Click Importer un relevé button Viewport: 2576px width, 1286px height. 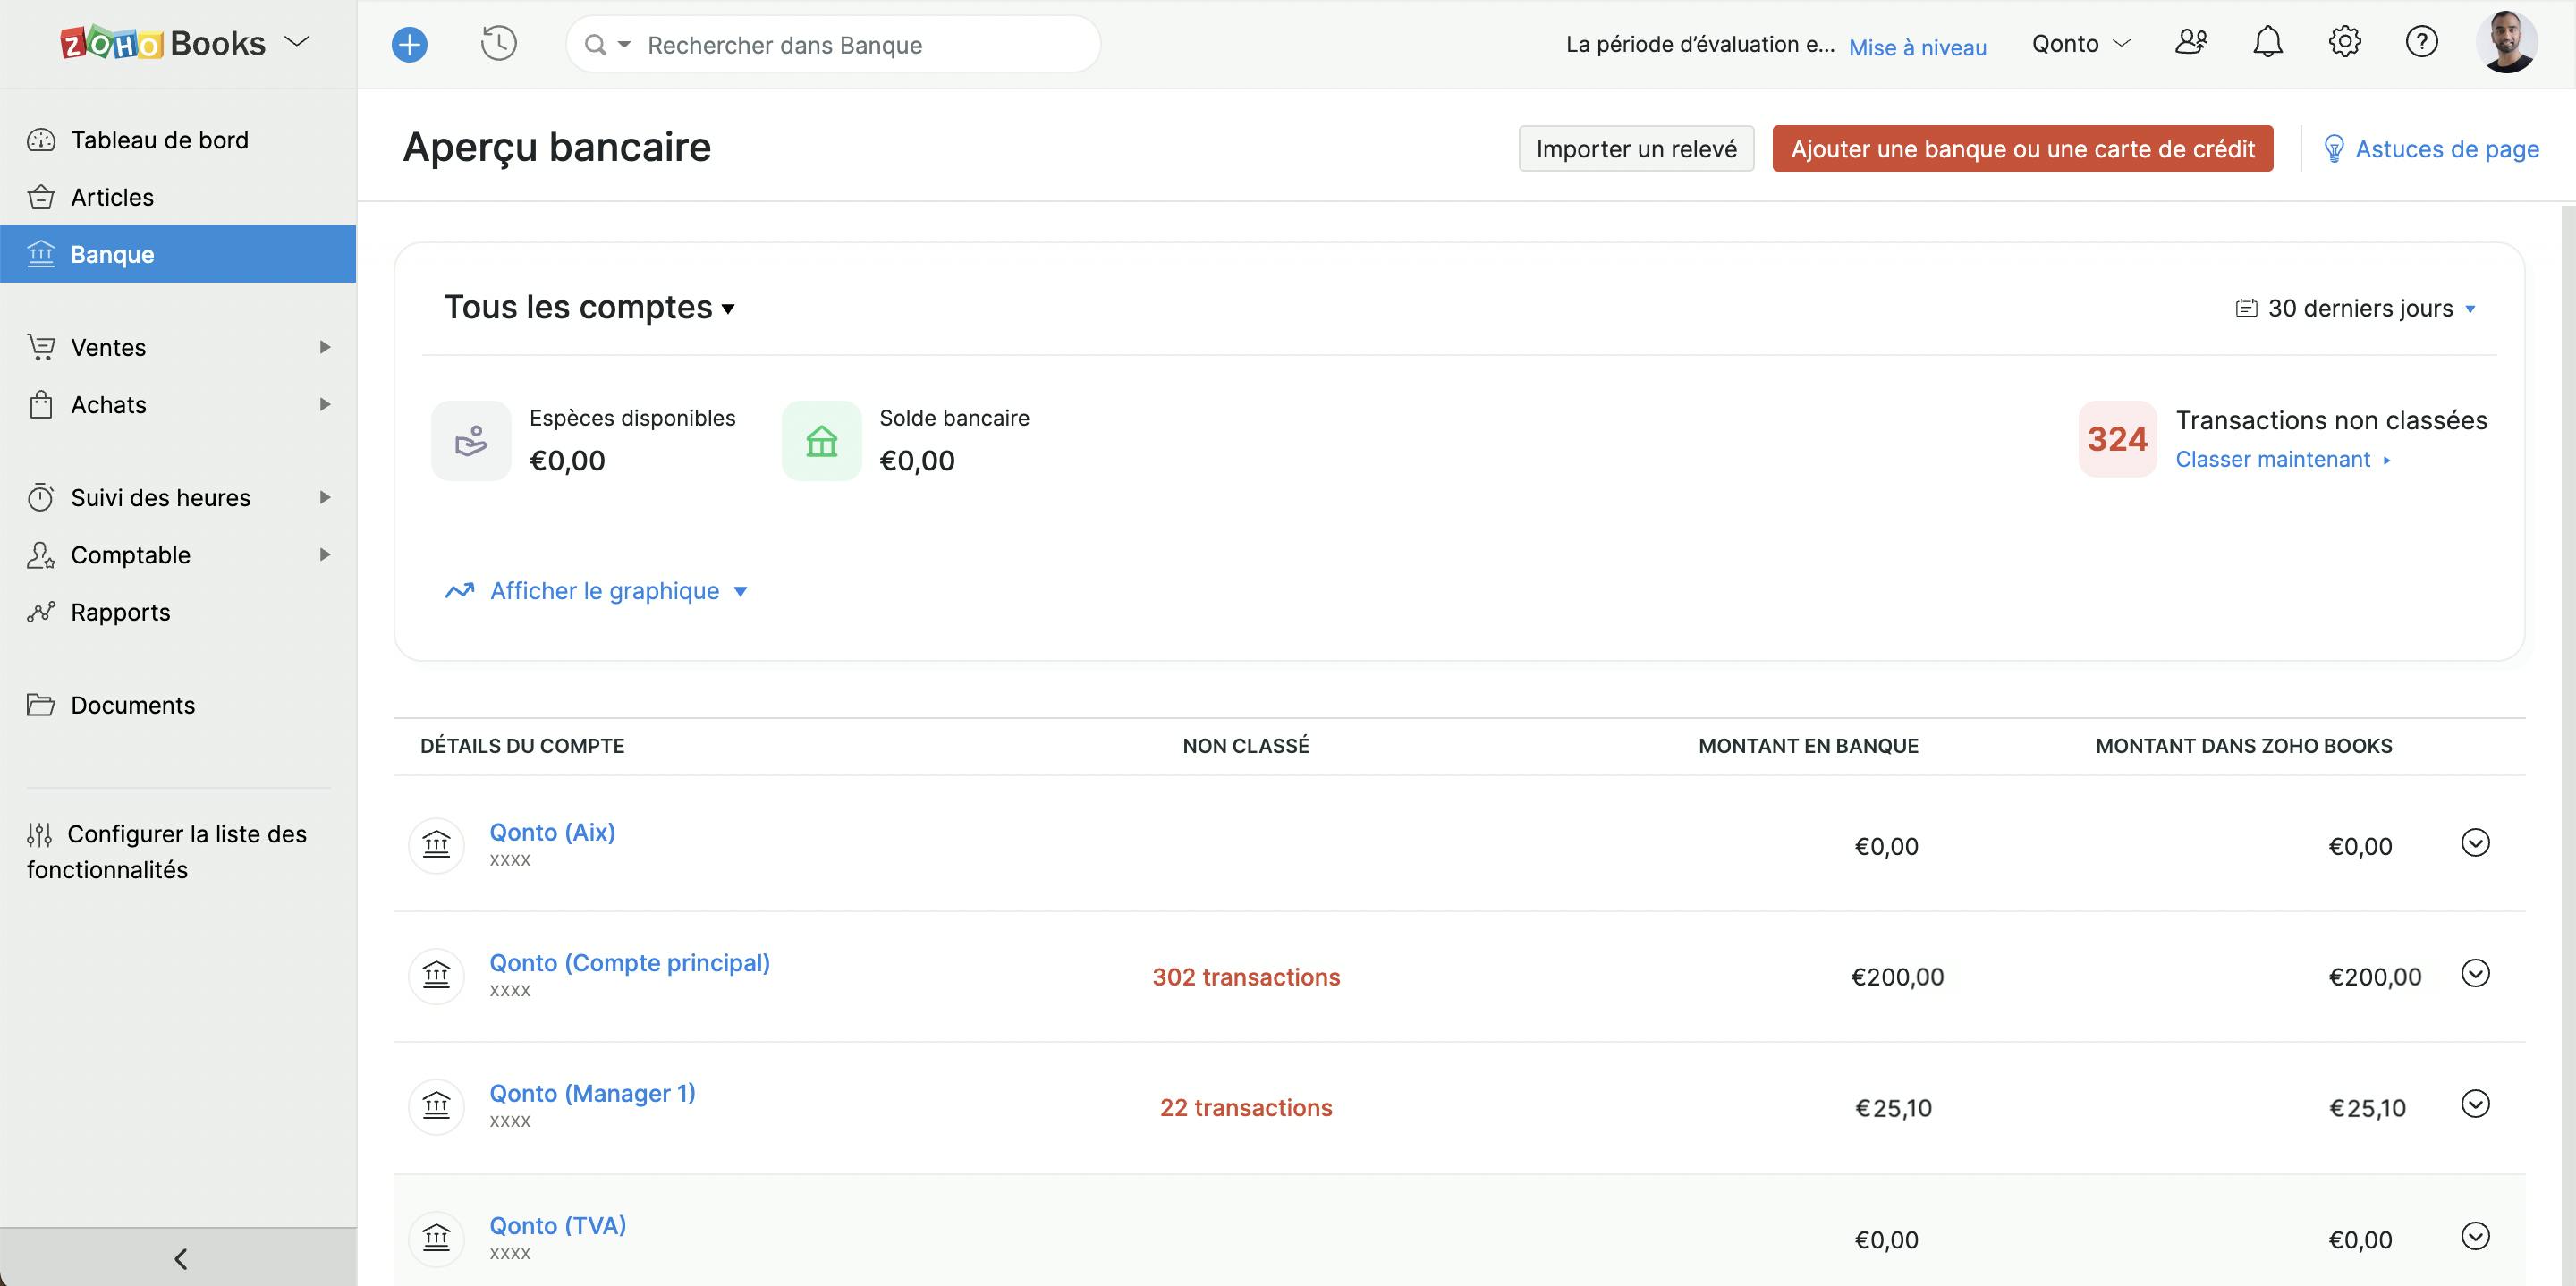click(x=1635, y=149)
